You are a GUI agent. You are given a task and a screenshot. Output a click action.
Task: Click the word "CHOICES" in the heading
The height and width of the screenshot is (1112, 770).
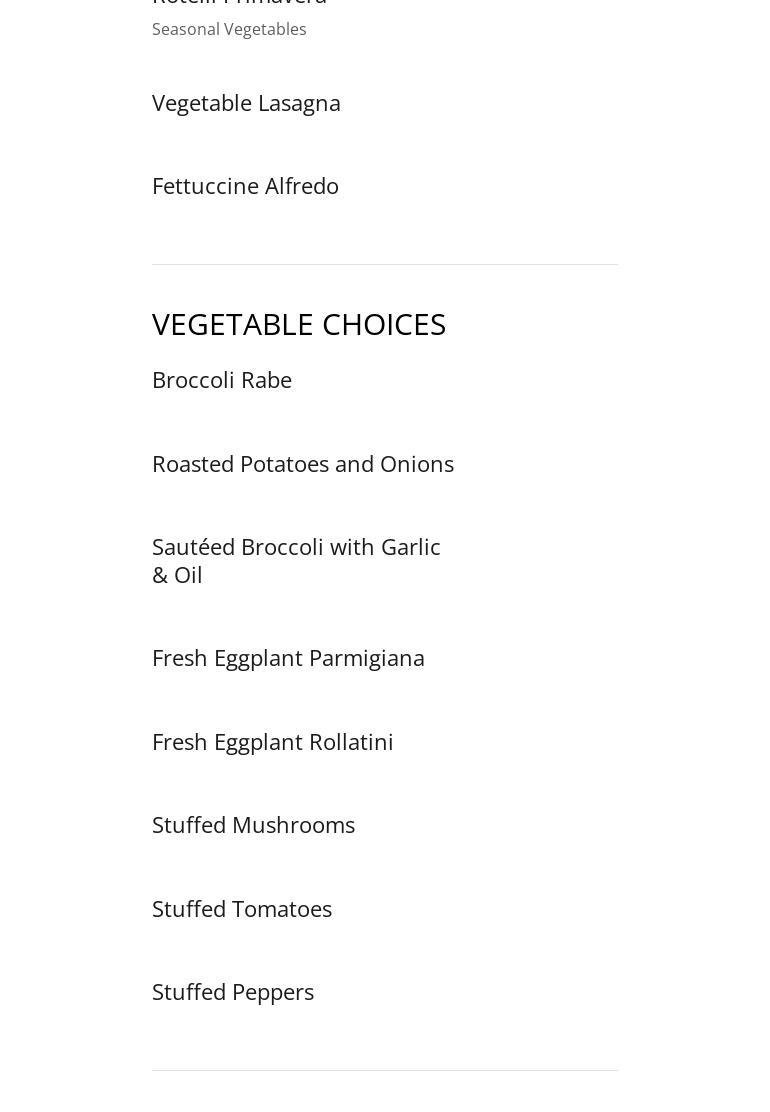(384, 324)
